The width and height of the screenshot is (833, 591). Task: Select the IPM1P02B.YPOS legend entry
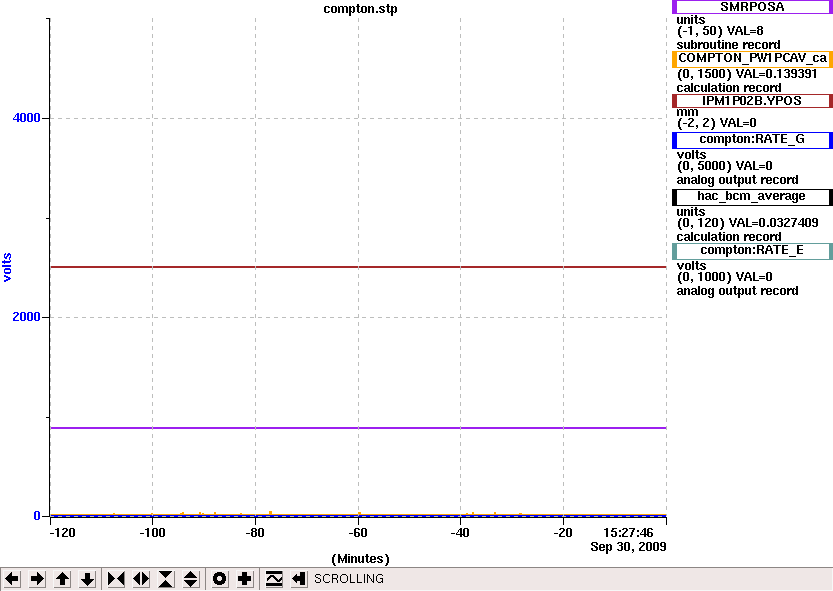pos(752,101)
